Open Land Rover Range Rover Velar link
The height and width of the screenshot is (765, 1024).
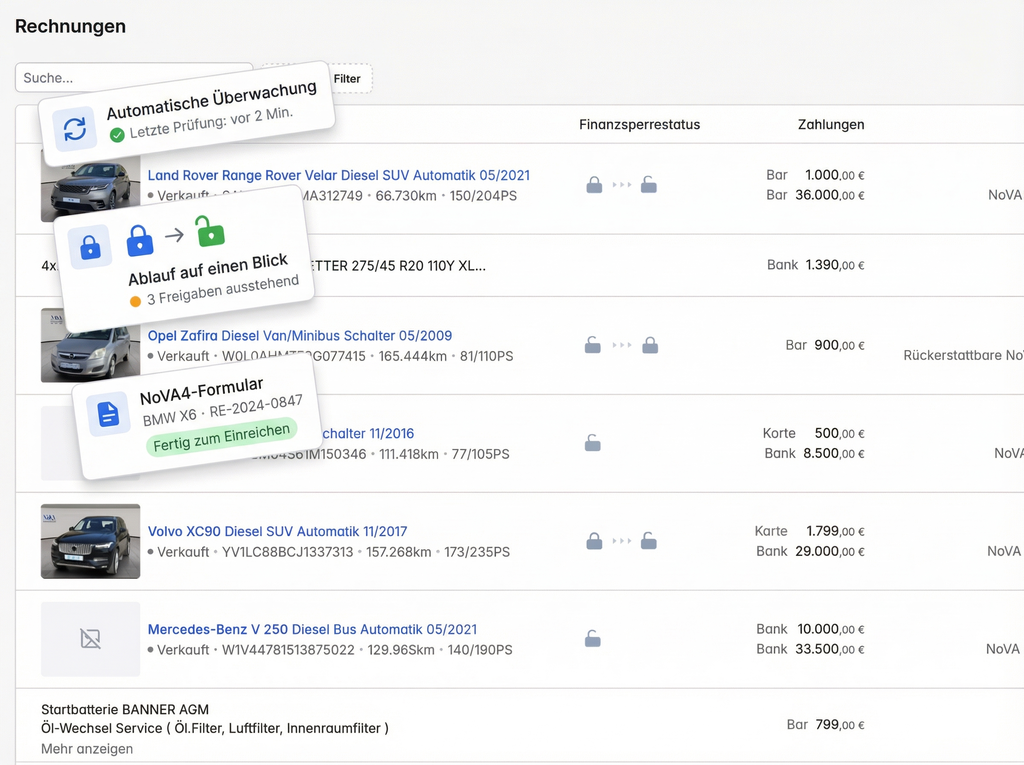339,175
